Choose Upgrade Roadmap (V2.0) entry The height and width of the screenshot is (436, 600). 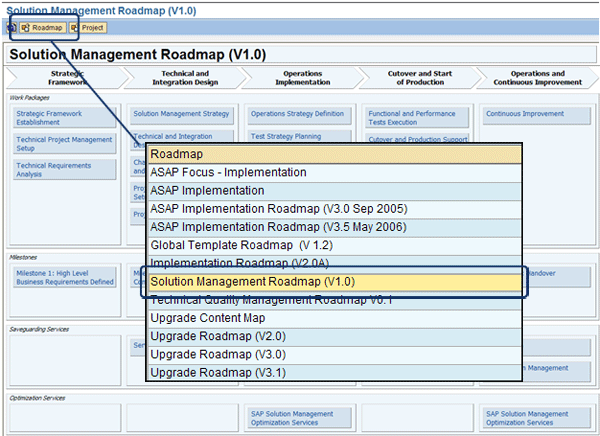click(x=335, y=336)
